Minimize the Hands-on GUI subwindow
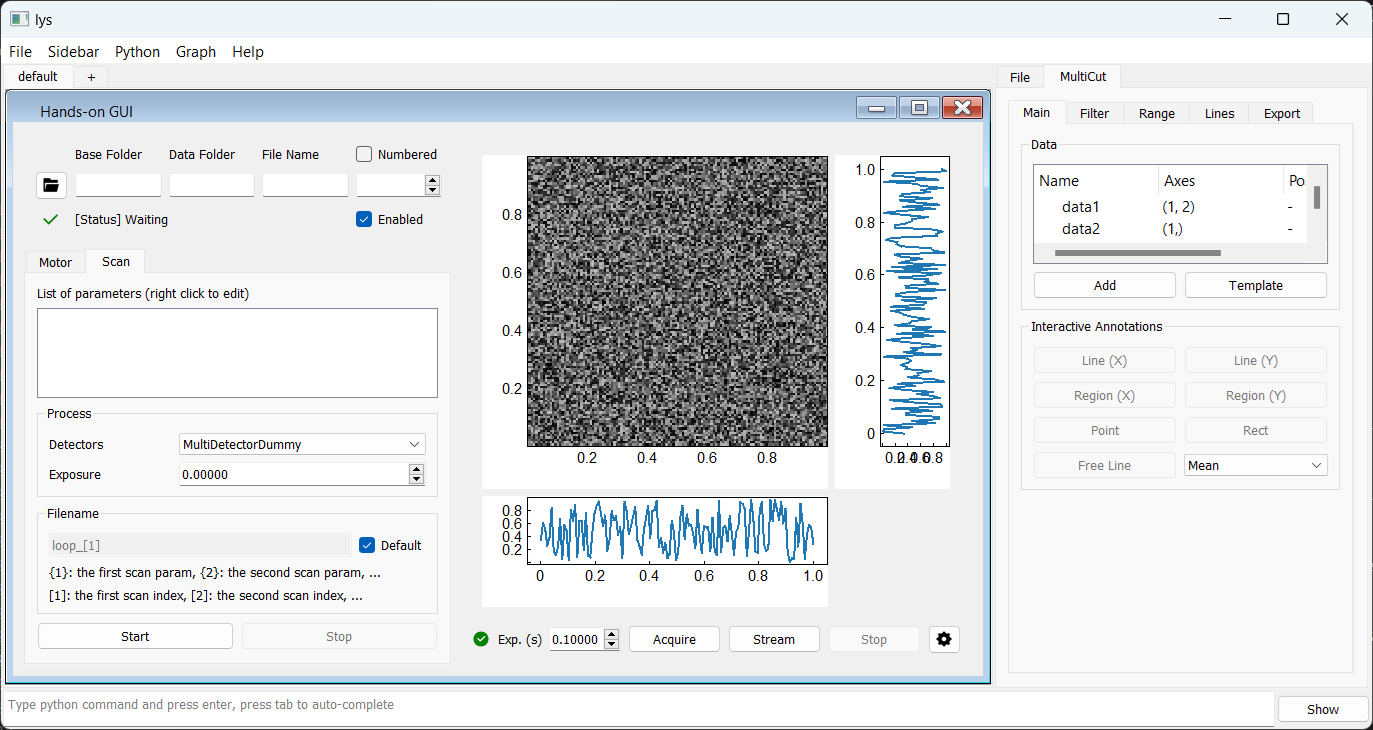Image resolution: width=1373 pixels, height=730 pixels. click(876, 108)
